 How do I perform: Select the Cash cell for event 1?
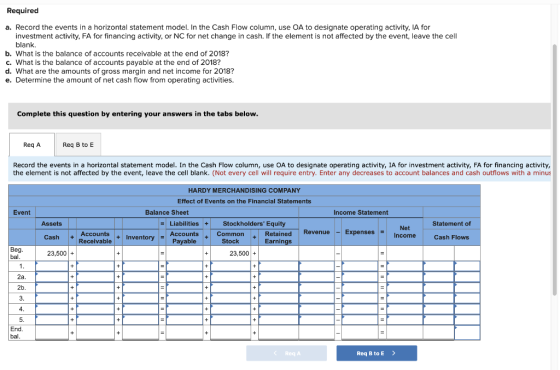tap(52, 266)
